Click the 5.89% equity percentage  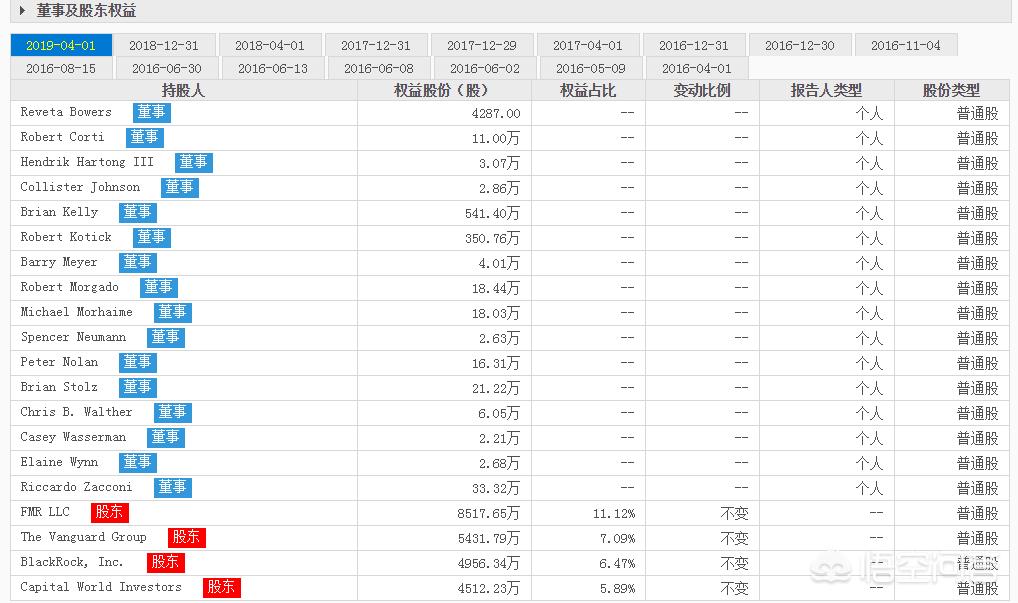coord(617,588)
